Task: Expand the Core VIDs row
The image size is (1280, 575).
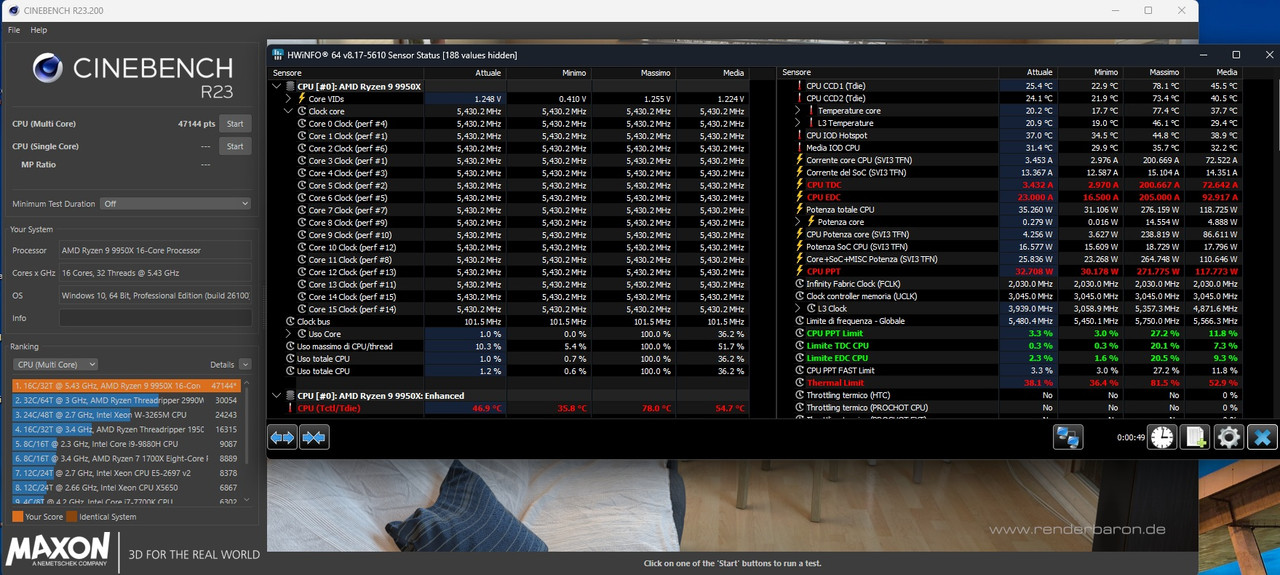Action: [x=289, y=99]
